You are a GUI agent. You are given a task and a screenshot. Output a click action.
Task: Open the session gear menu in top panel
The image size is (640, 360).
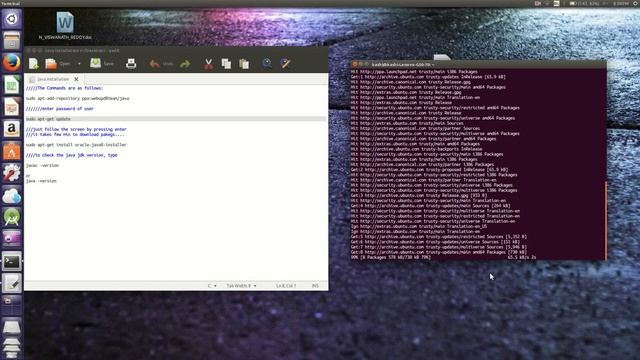[636, 3]
